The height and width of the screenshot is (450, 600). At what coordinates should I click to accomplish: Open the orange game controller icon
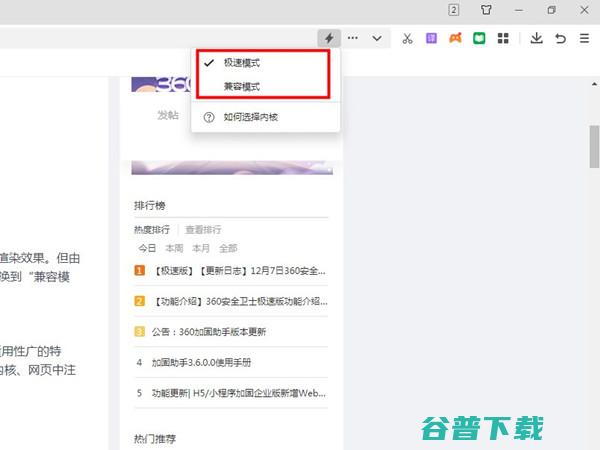(455, 38)
